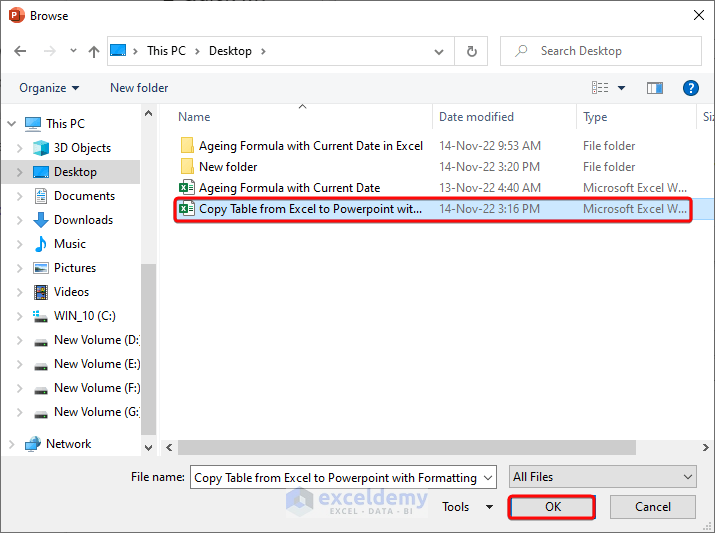The height and width of the screenshot is (533, 715).
Task: Collapse the This PC tree node
Action: tap(12, 124)
